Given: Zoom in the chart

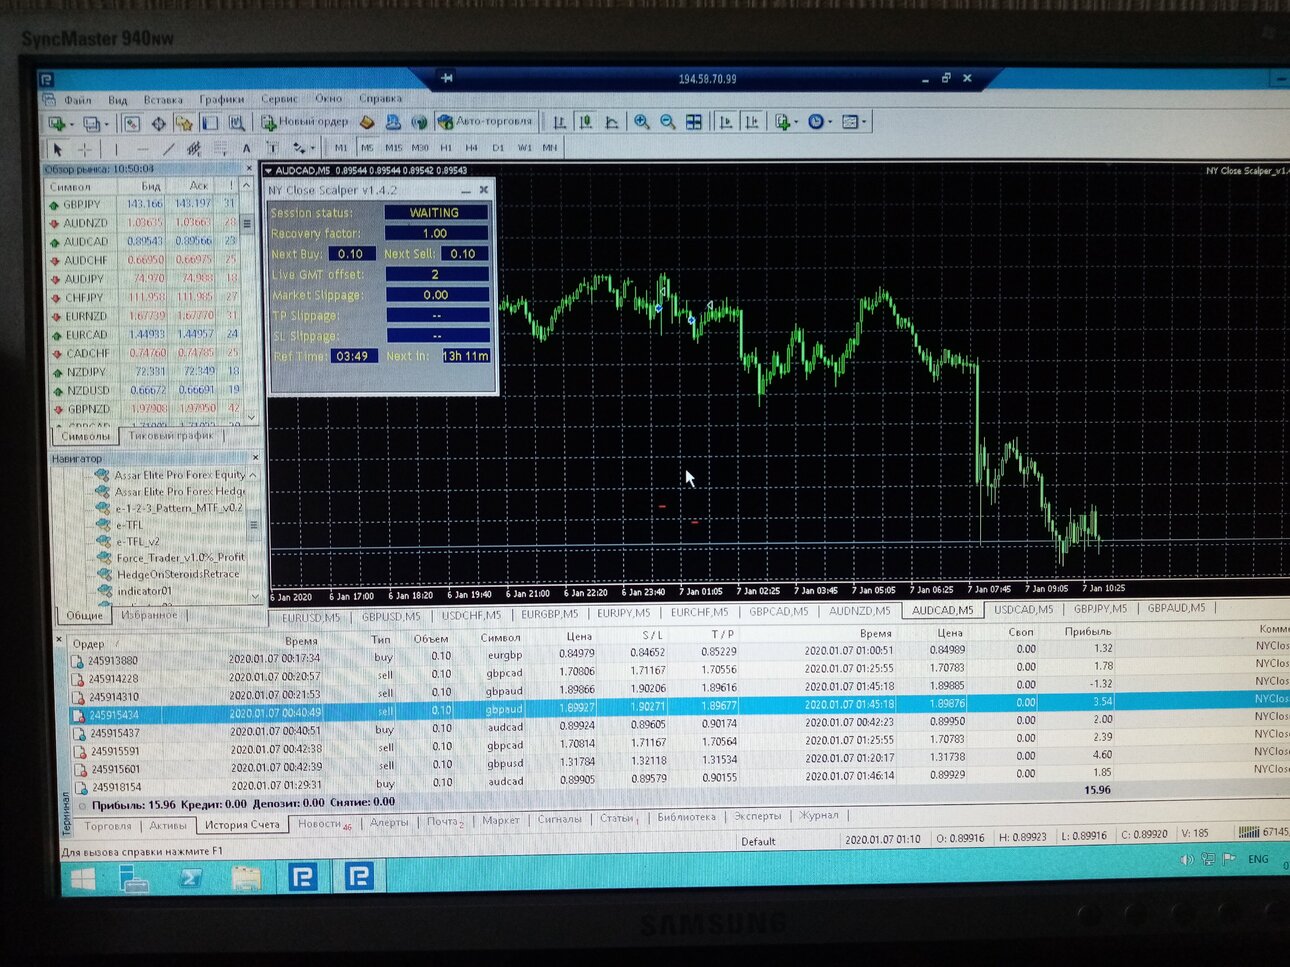Looking at the screenshot, I should tap(641, 122).
